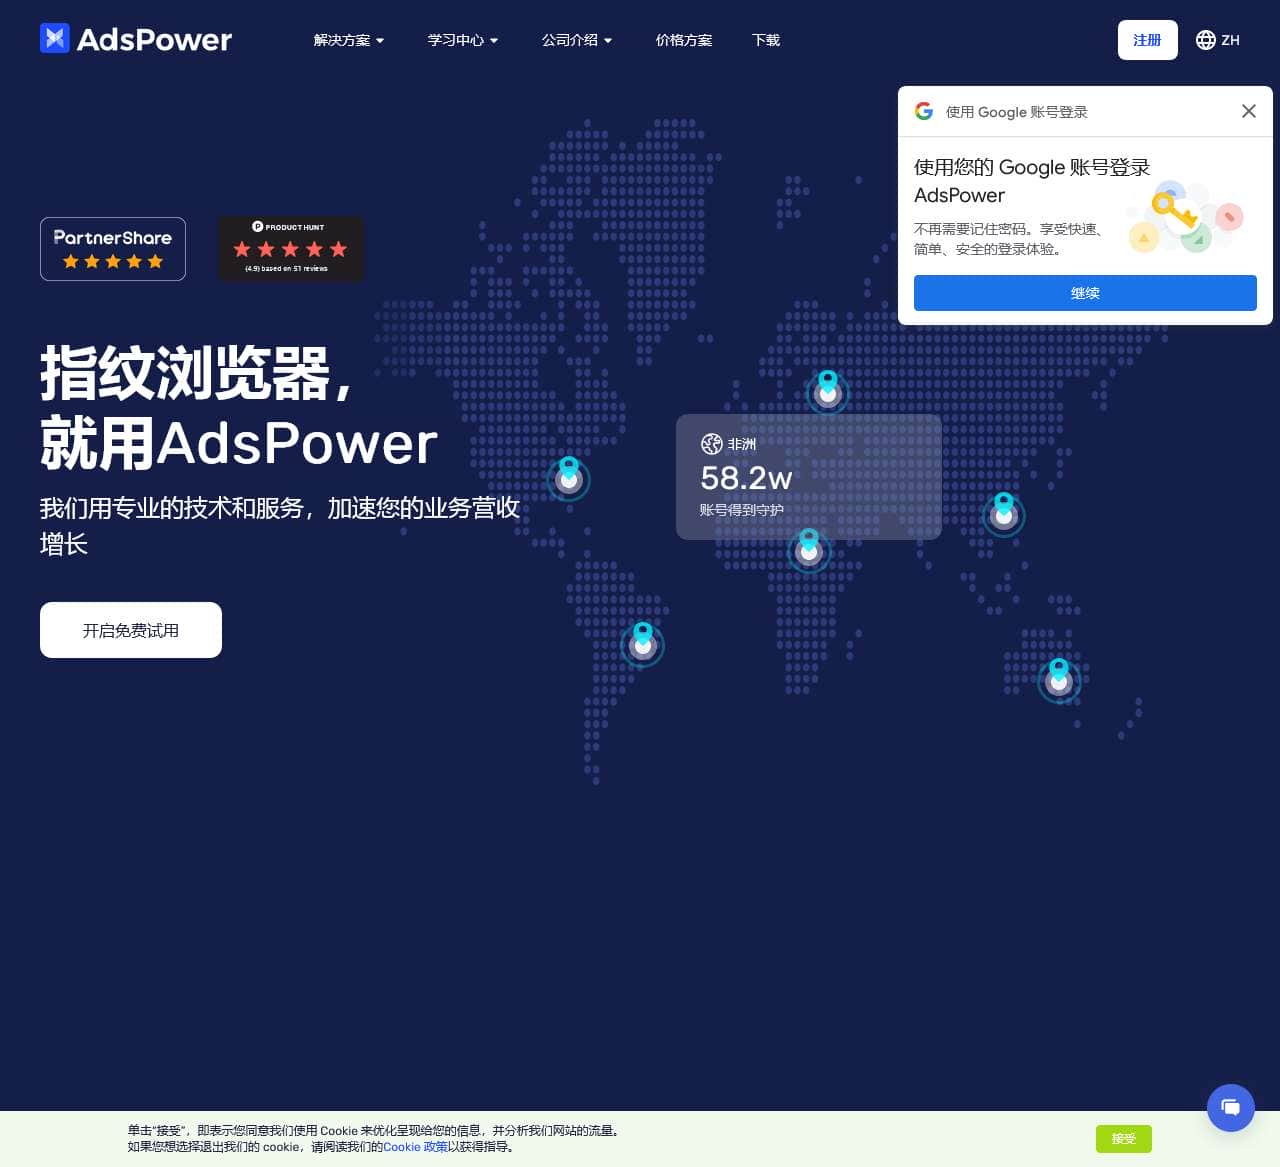Click the Google logo in popup
Screen dimensions: 1280x1167
pyautogui.click(x=924, y=111)
